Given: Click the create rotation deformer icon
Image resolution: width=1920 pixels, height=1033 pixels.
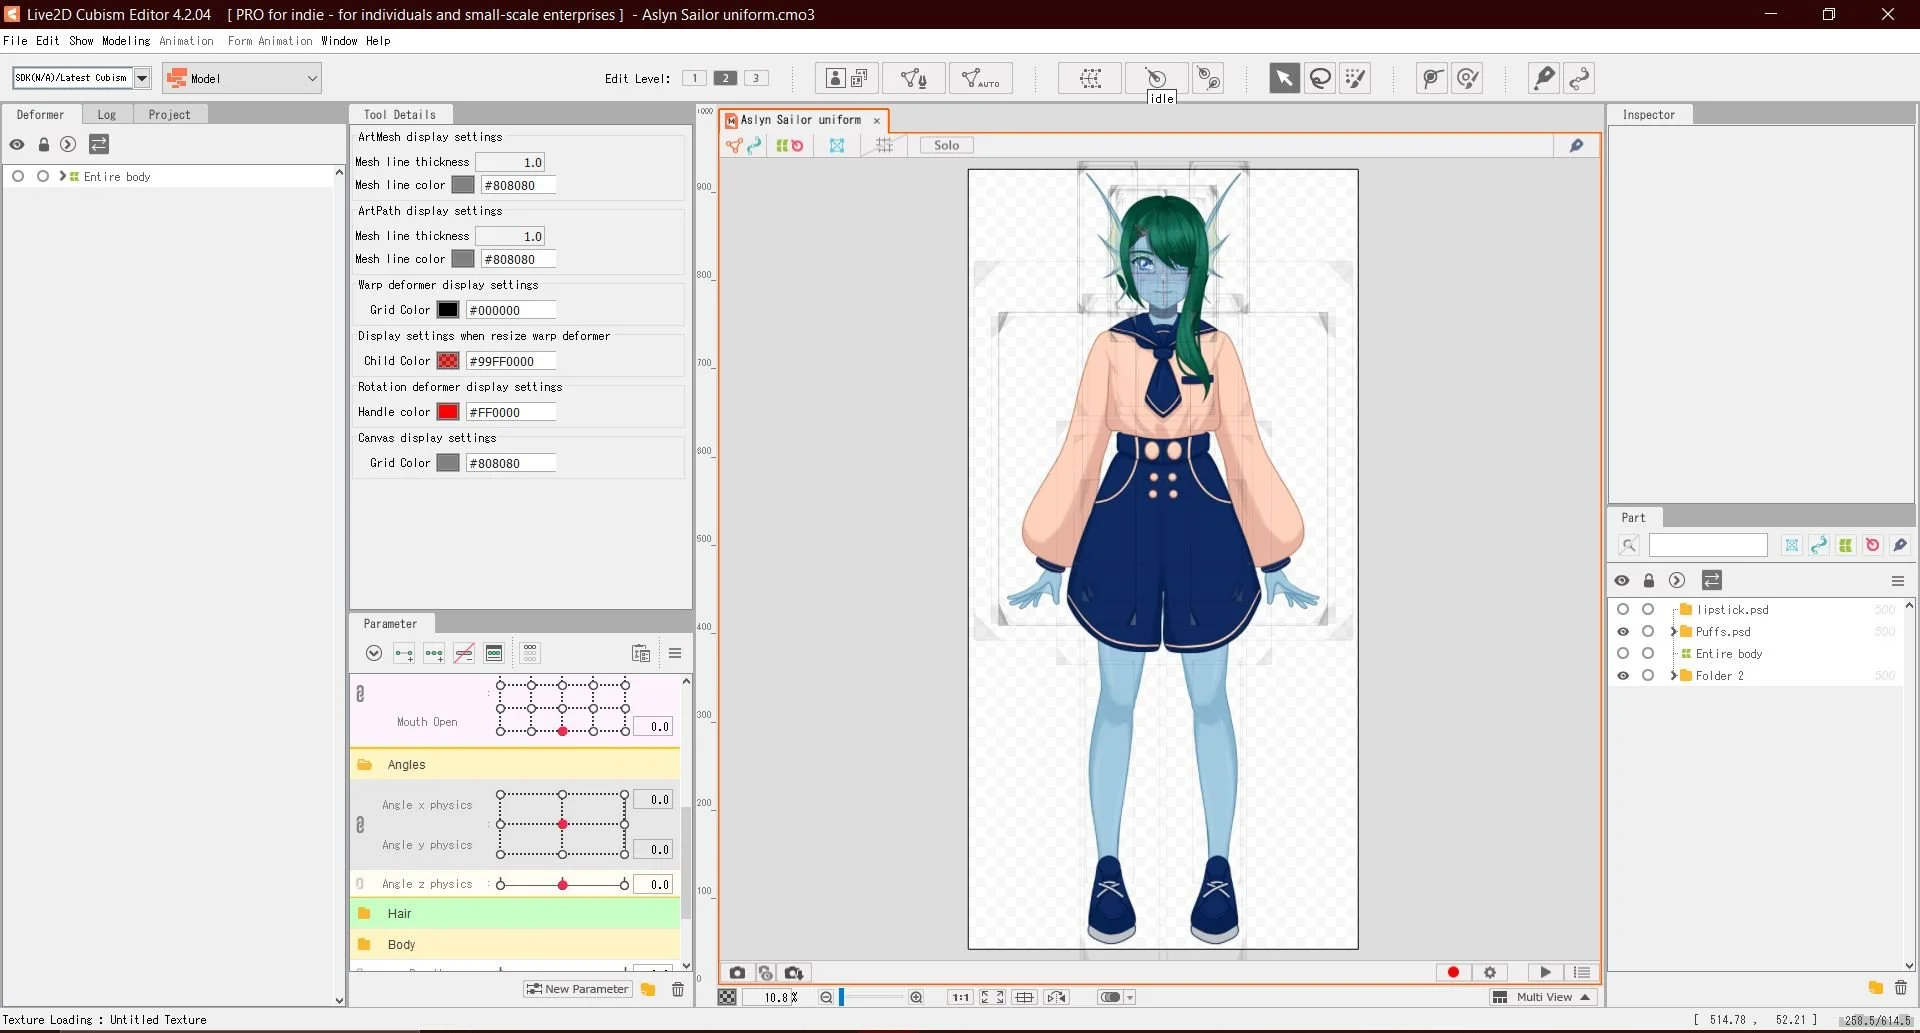Looking at the screenshot, I should pyautogui.click(x=1156, y=78).
